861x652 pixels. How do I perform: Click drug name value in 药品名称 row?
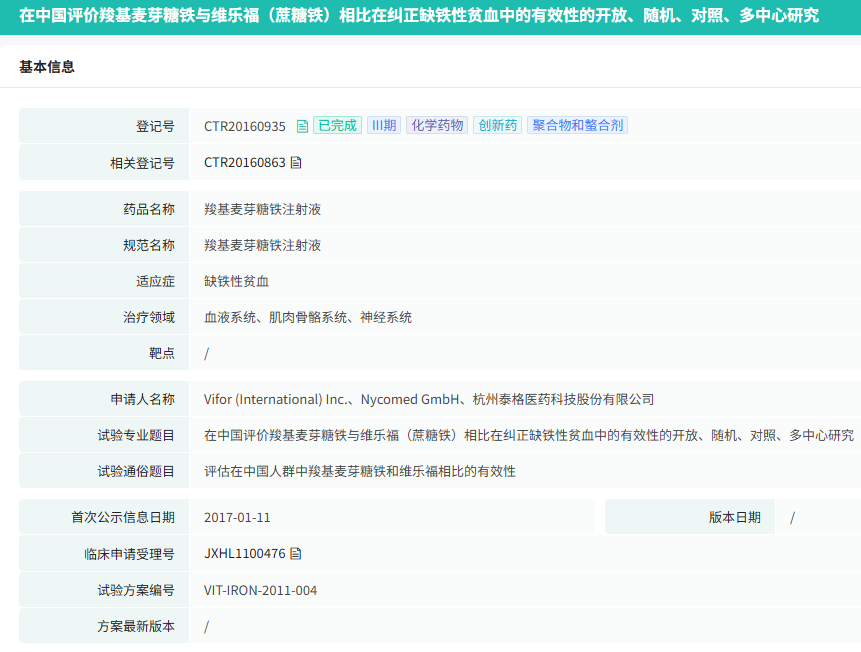262,209
